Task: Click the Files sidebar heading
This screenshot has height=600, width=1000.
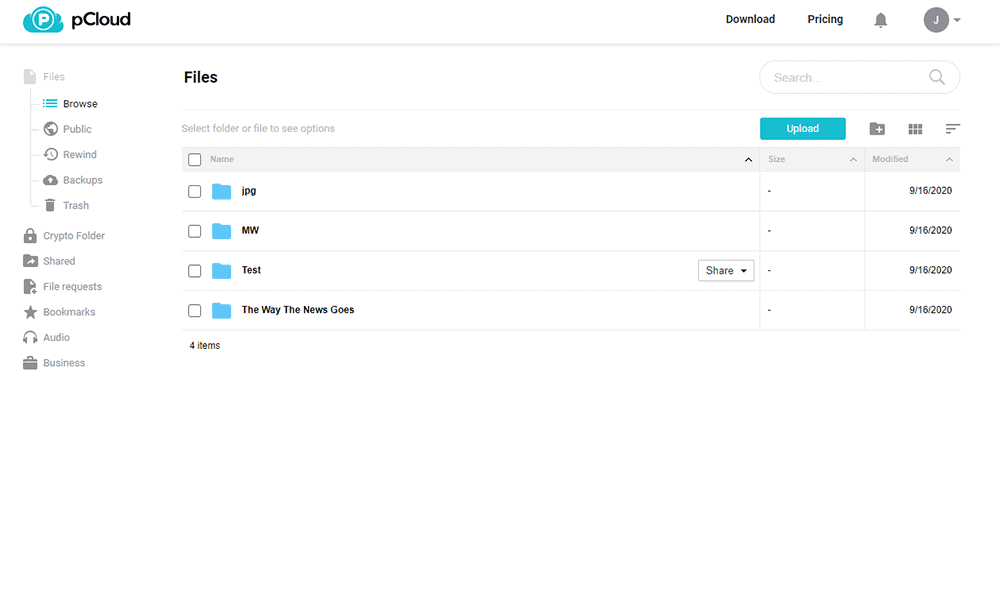Action: tap(54, 77)
